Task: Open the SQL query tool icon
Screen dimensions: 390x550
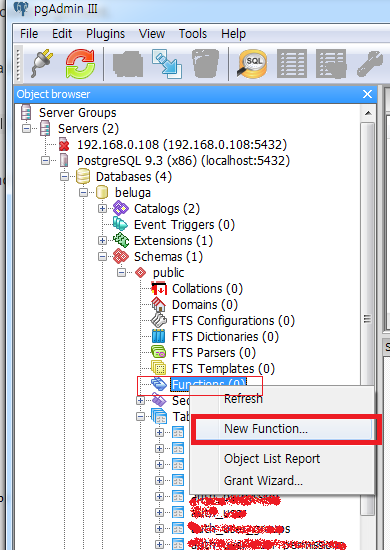Action: click(x=252, y=63)
